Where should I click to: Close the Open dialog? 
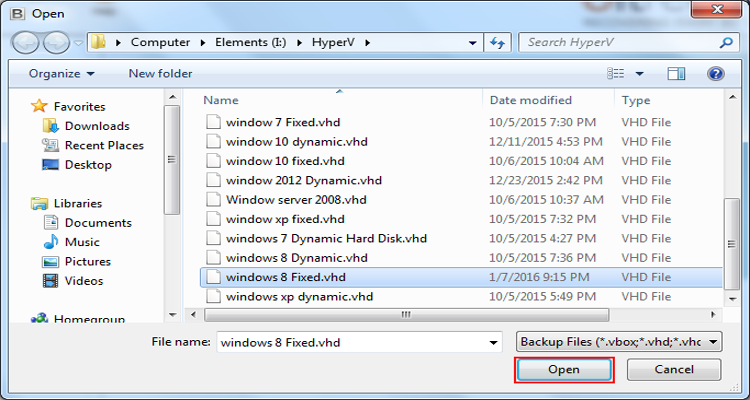pos(716,10)
